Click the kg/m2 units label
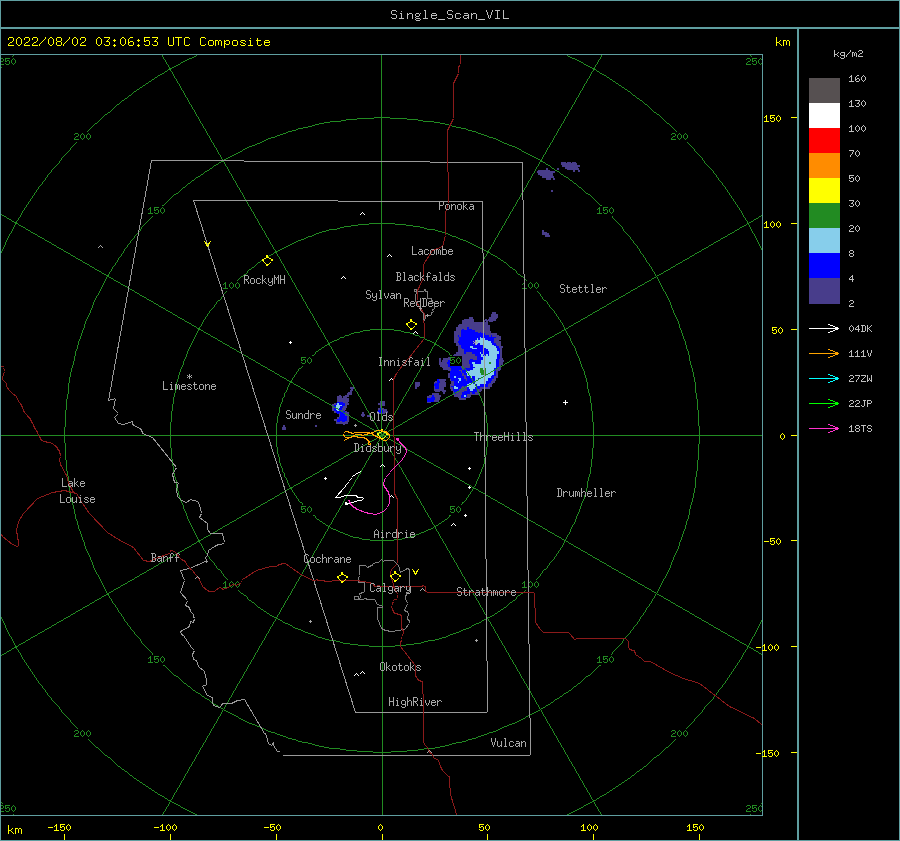900x841 pixels. coord(848,54)
